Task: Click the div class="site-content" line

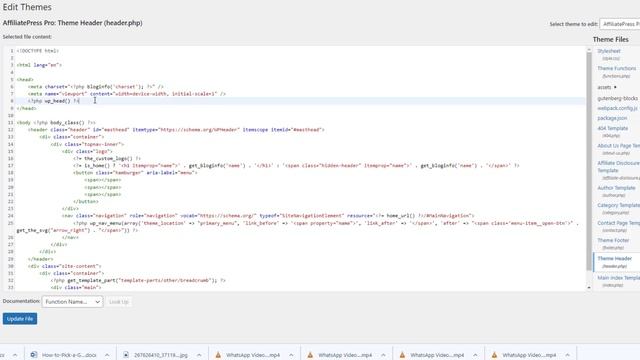Action: (x=64, y=266)
